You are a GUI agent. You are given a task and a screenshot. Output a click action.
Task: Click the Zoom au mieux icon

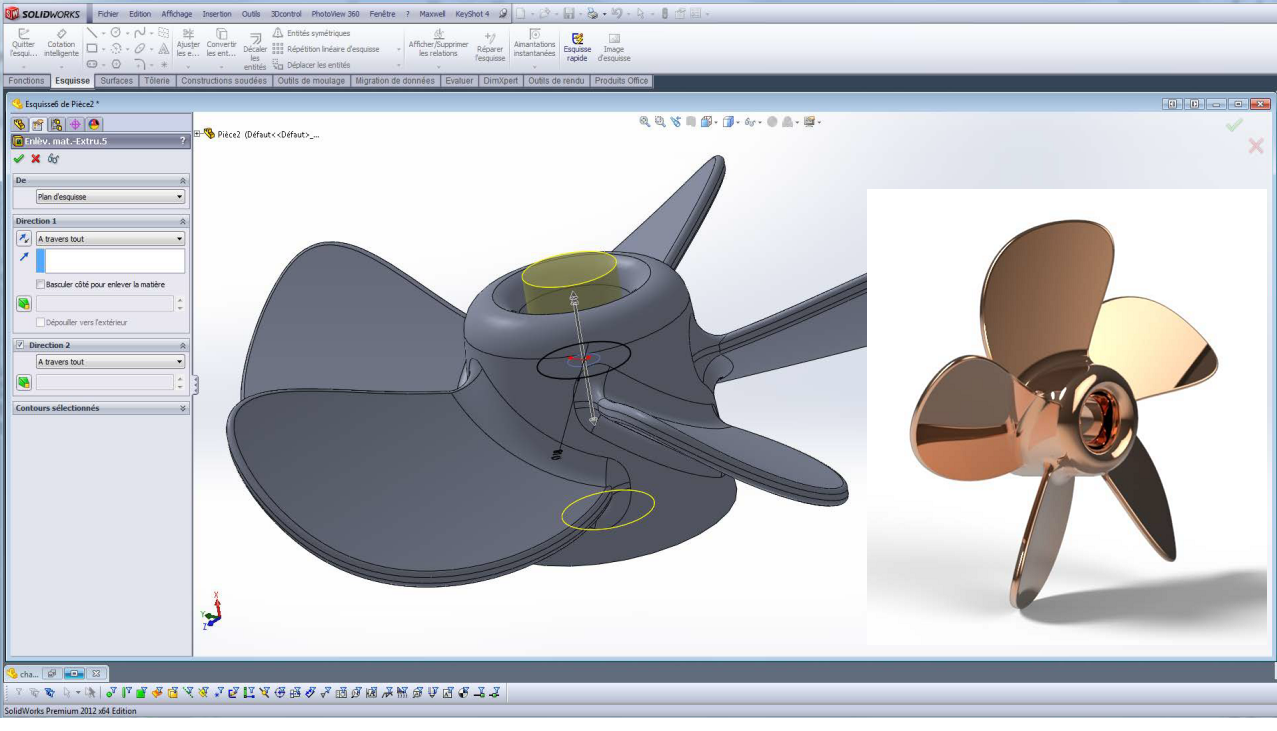pos(644,121)
